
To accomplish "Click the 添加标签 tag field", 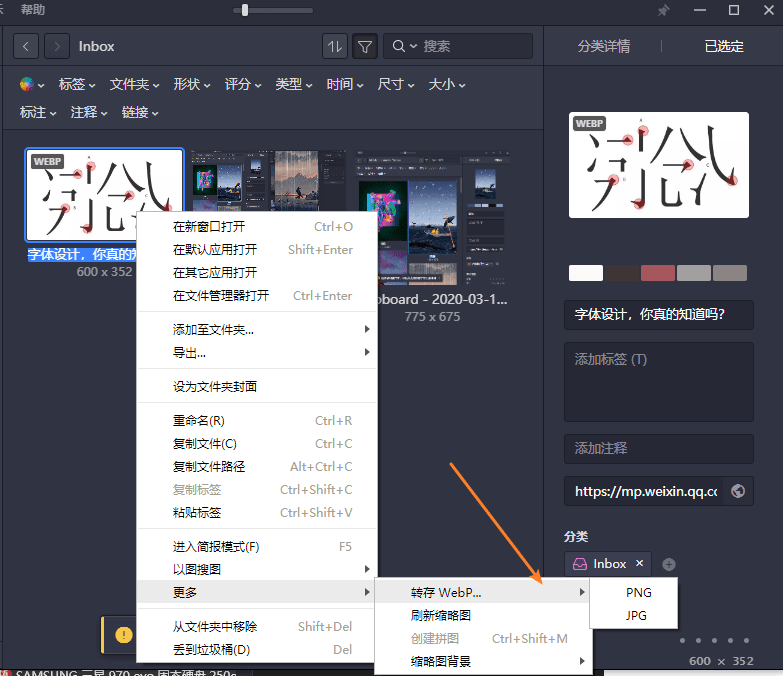I will pyautogui.click(x=659, y=382).
